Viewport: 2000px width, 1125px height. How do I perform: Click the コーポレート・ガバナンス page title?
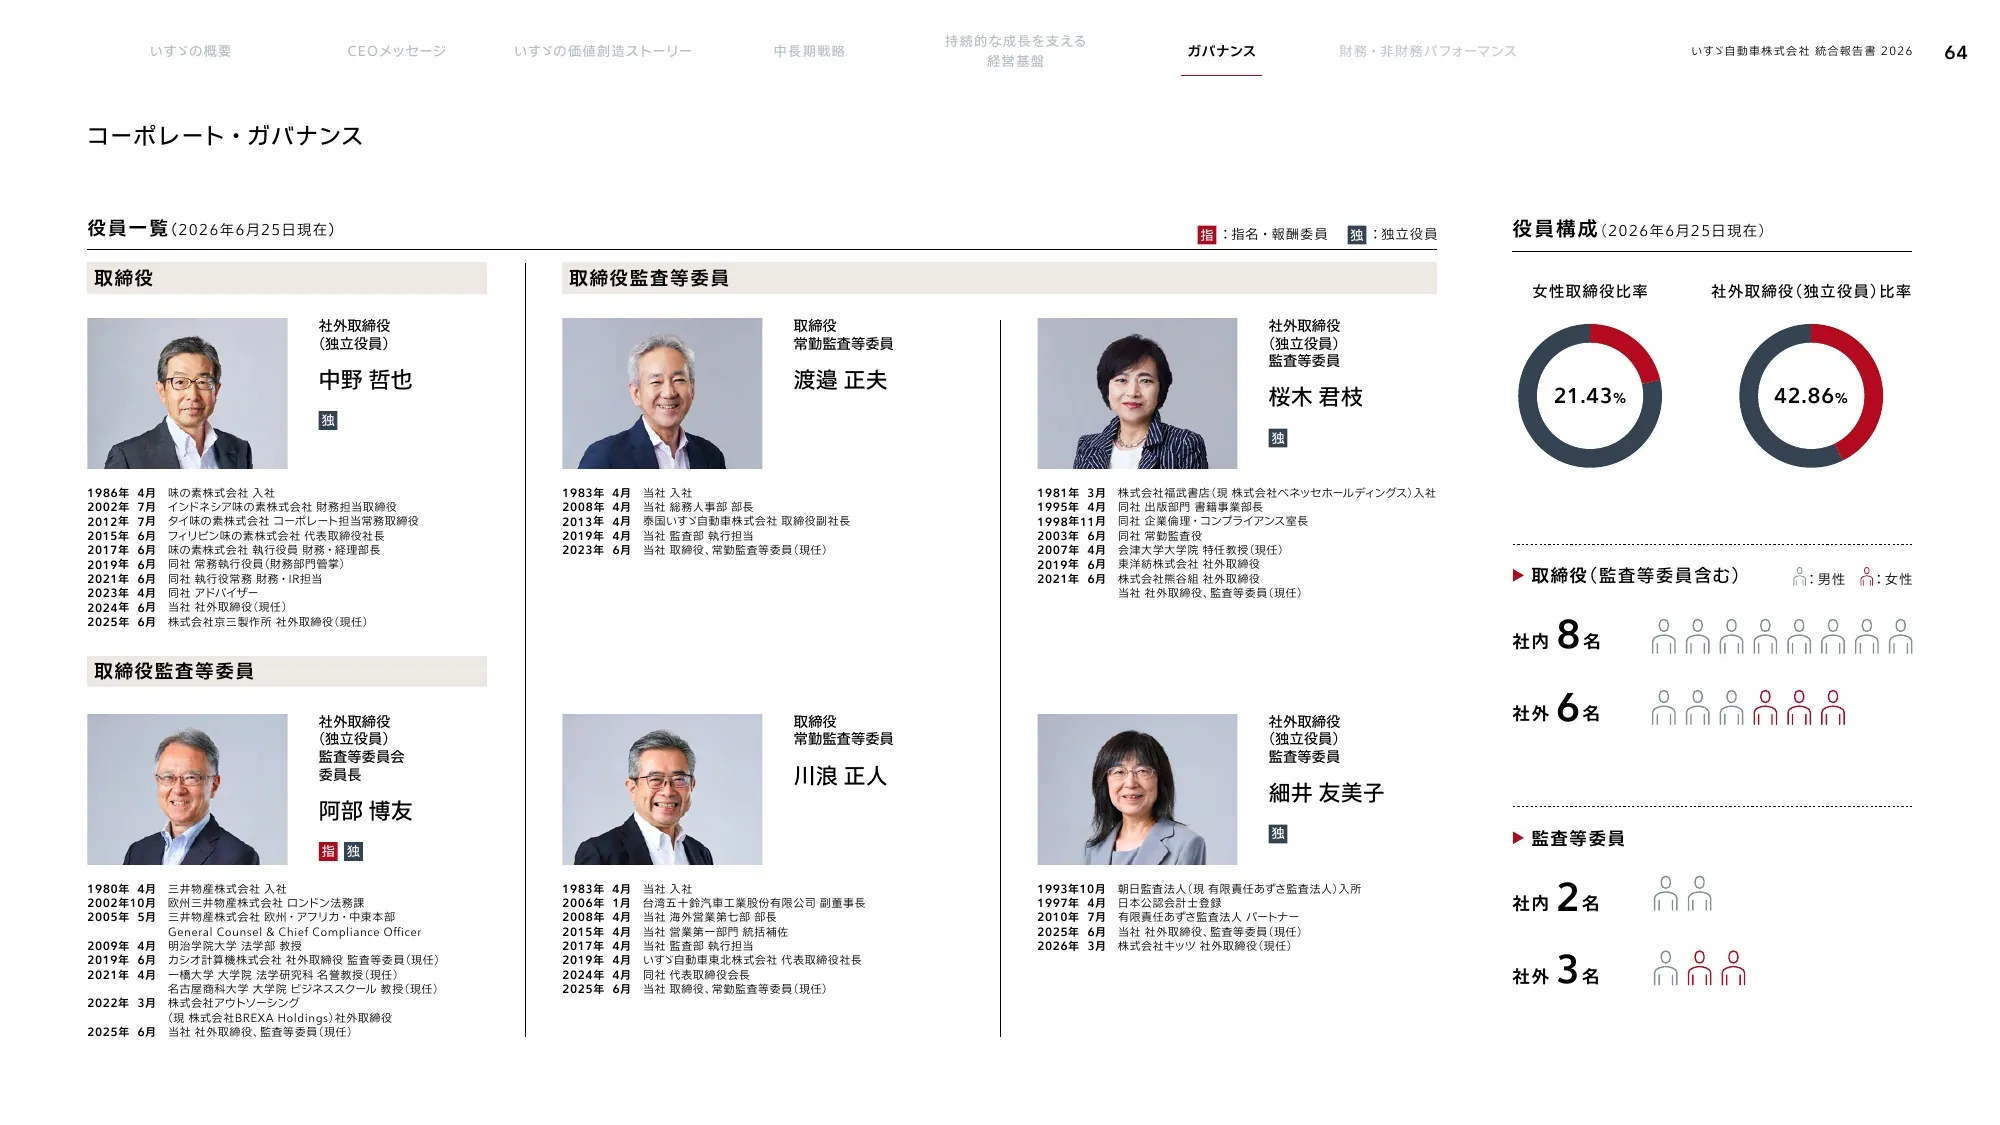[225, 136]
